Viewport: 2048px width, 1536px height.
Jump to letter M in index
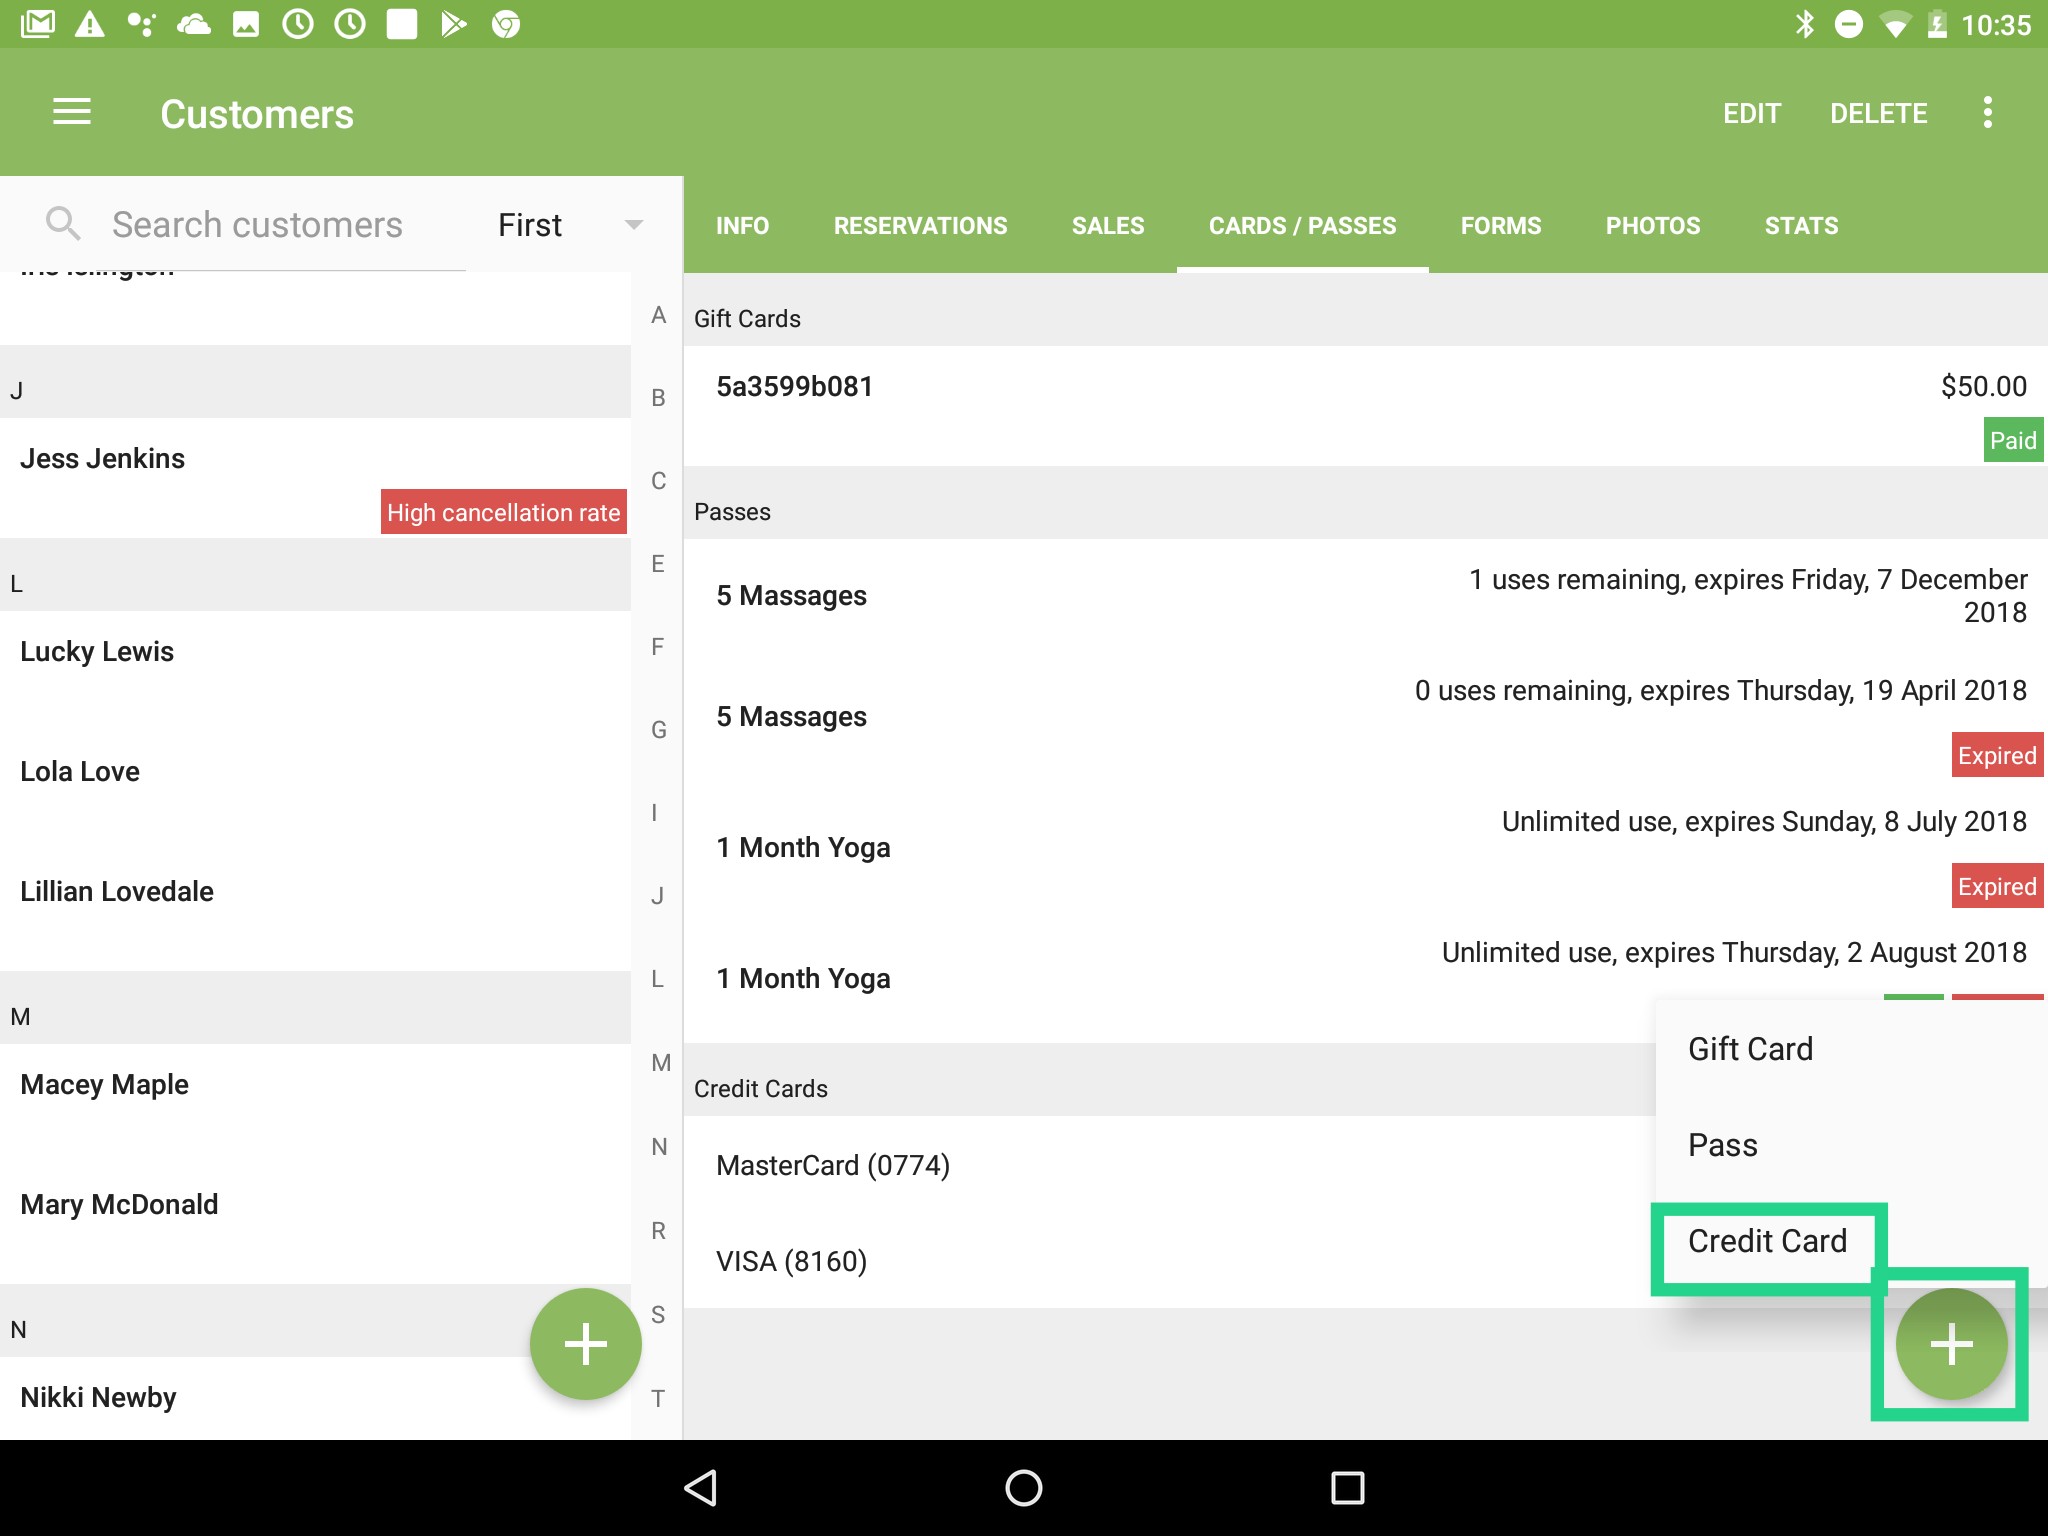[660, 1063]
